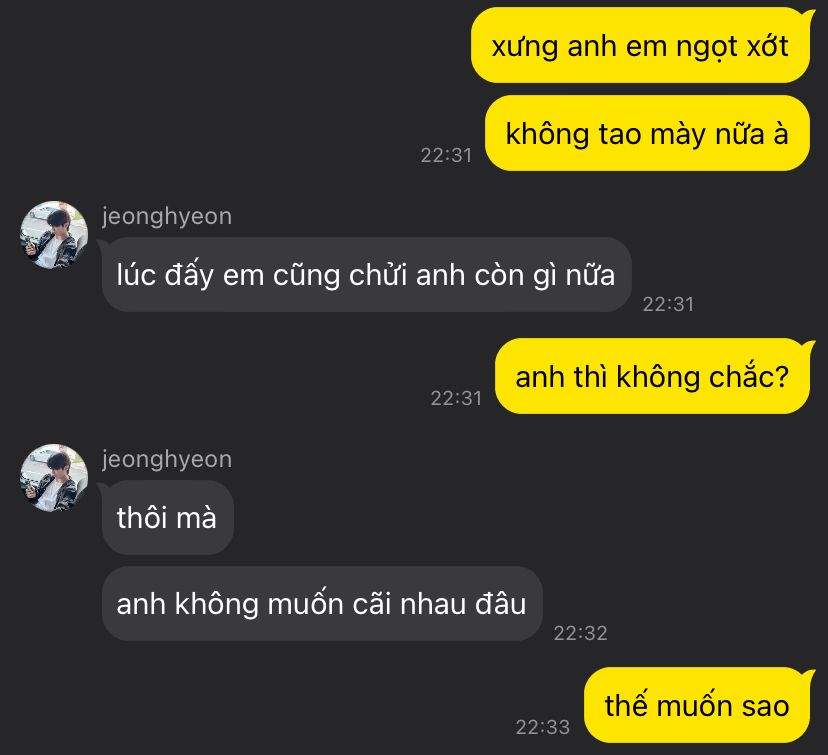This screenshot has width=828, height=755.
Task: Click timestamp after 'lúc đấy em cũng chửi'
Action: (668, 304)
